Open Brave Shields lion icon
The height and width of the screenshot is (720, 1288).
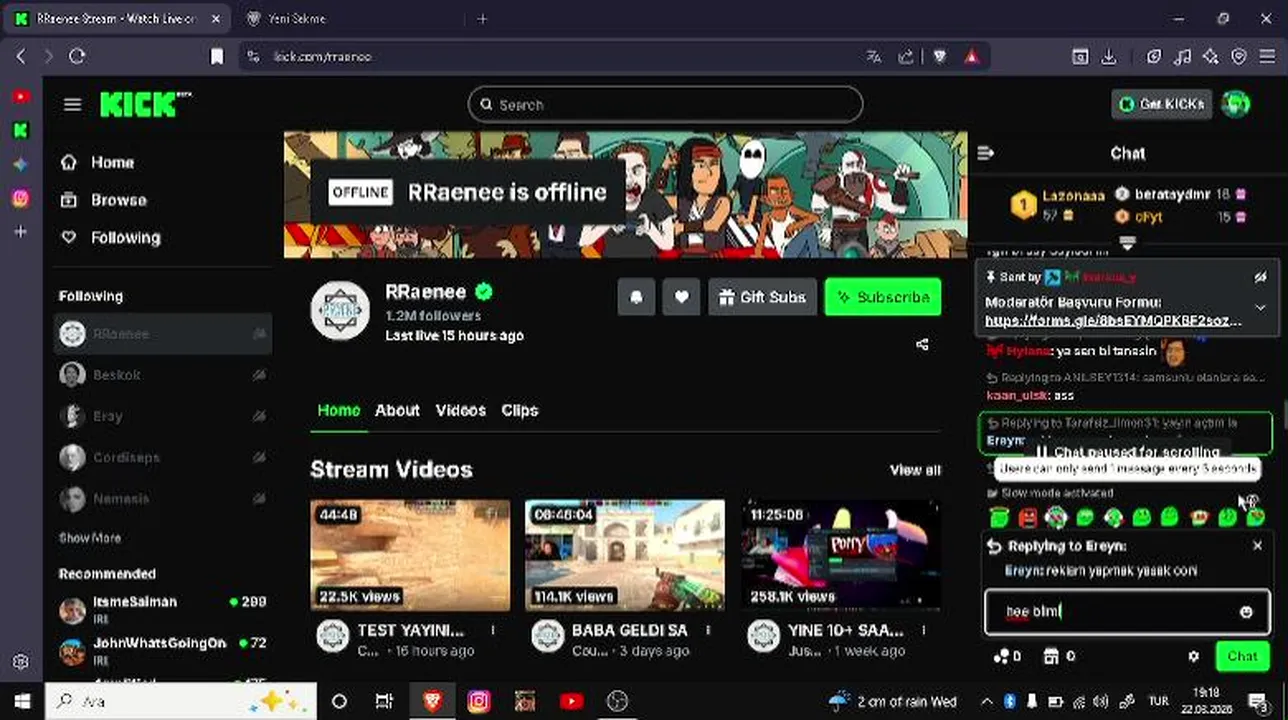pos(940,57)
